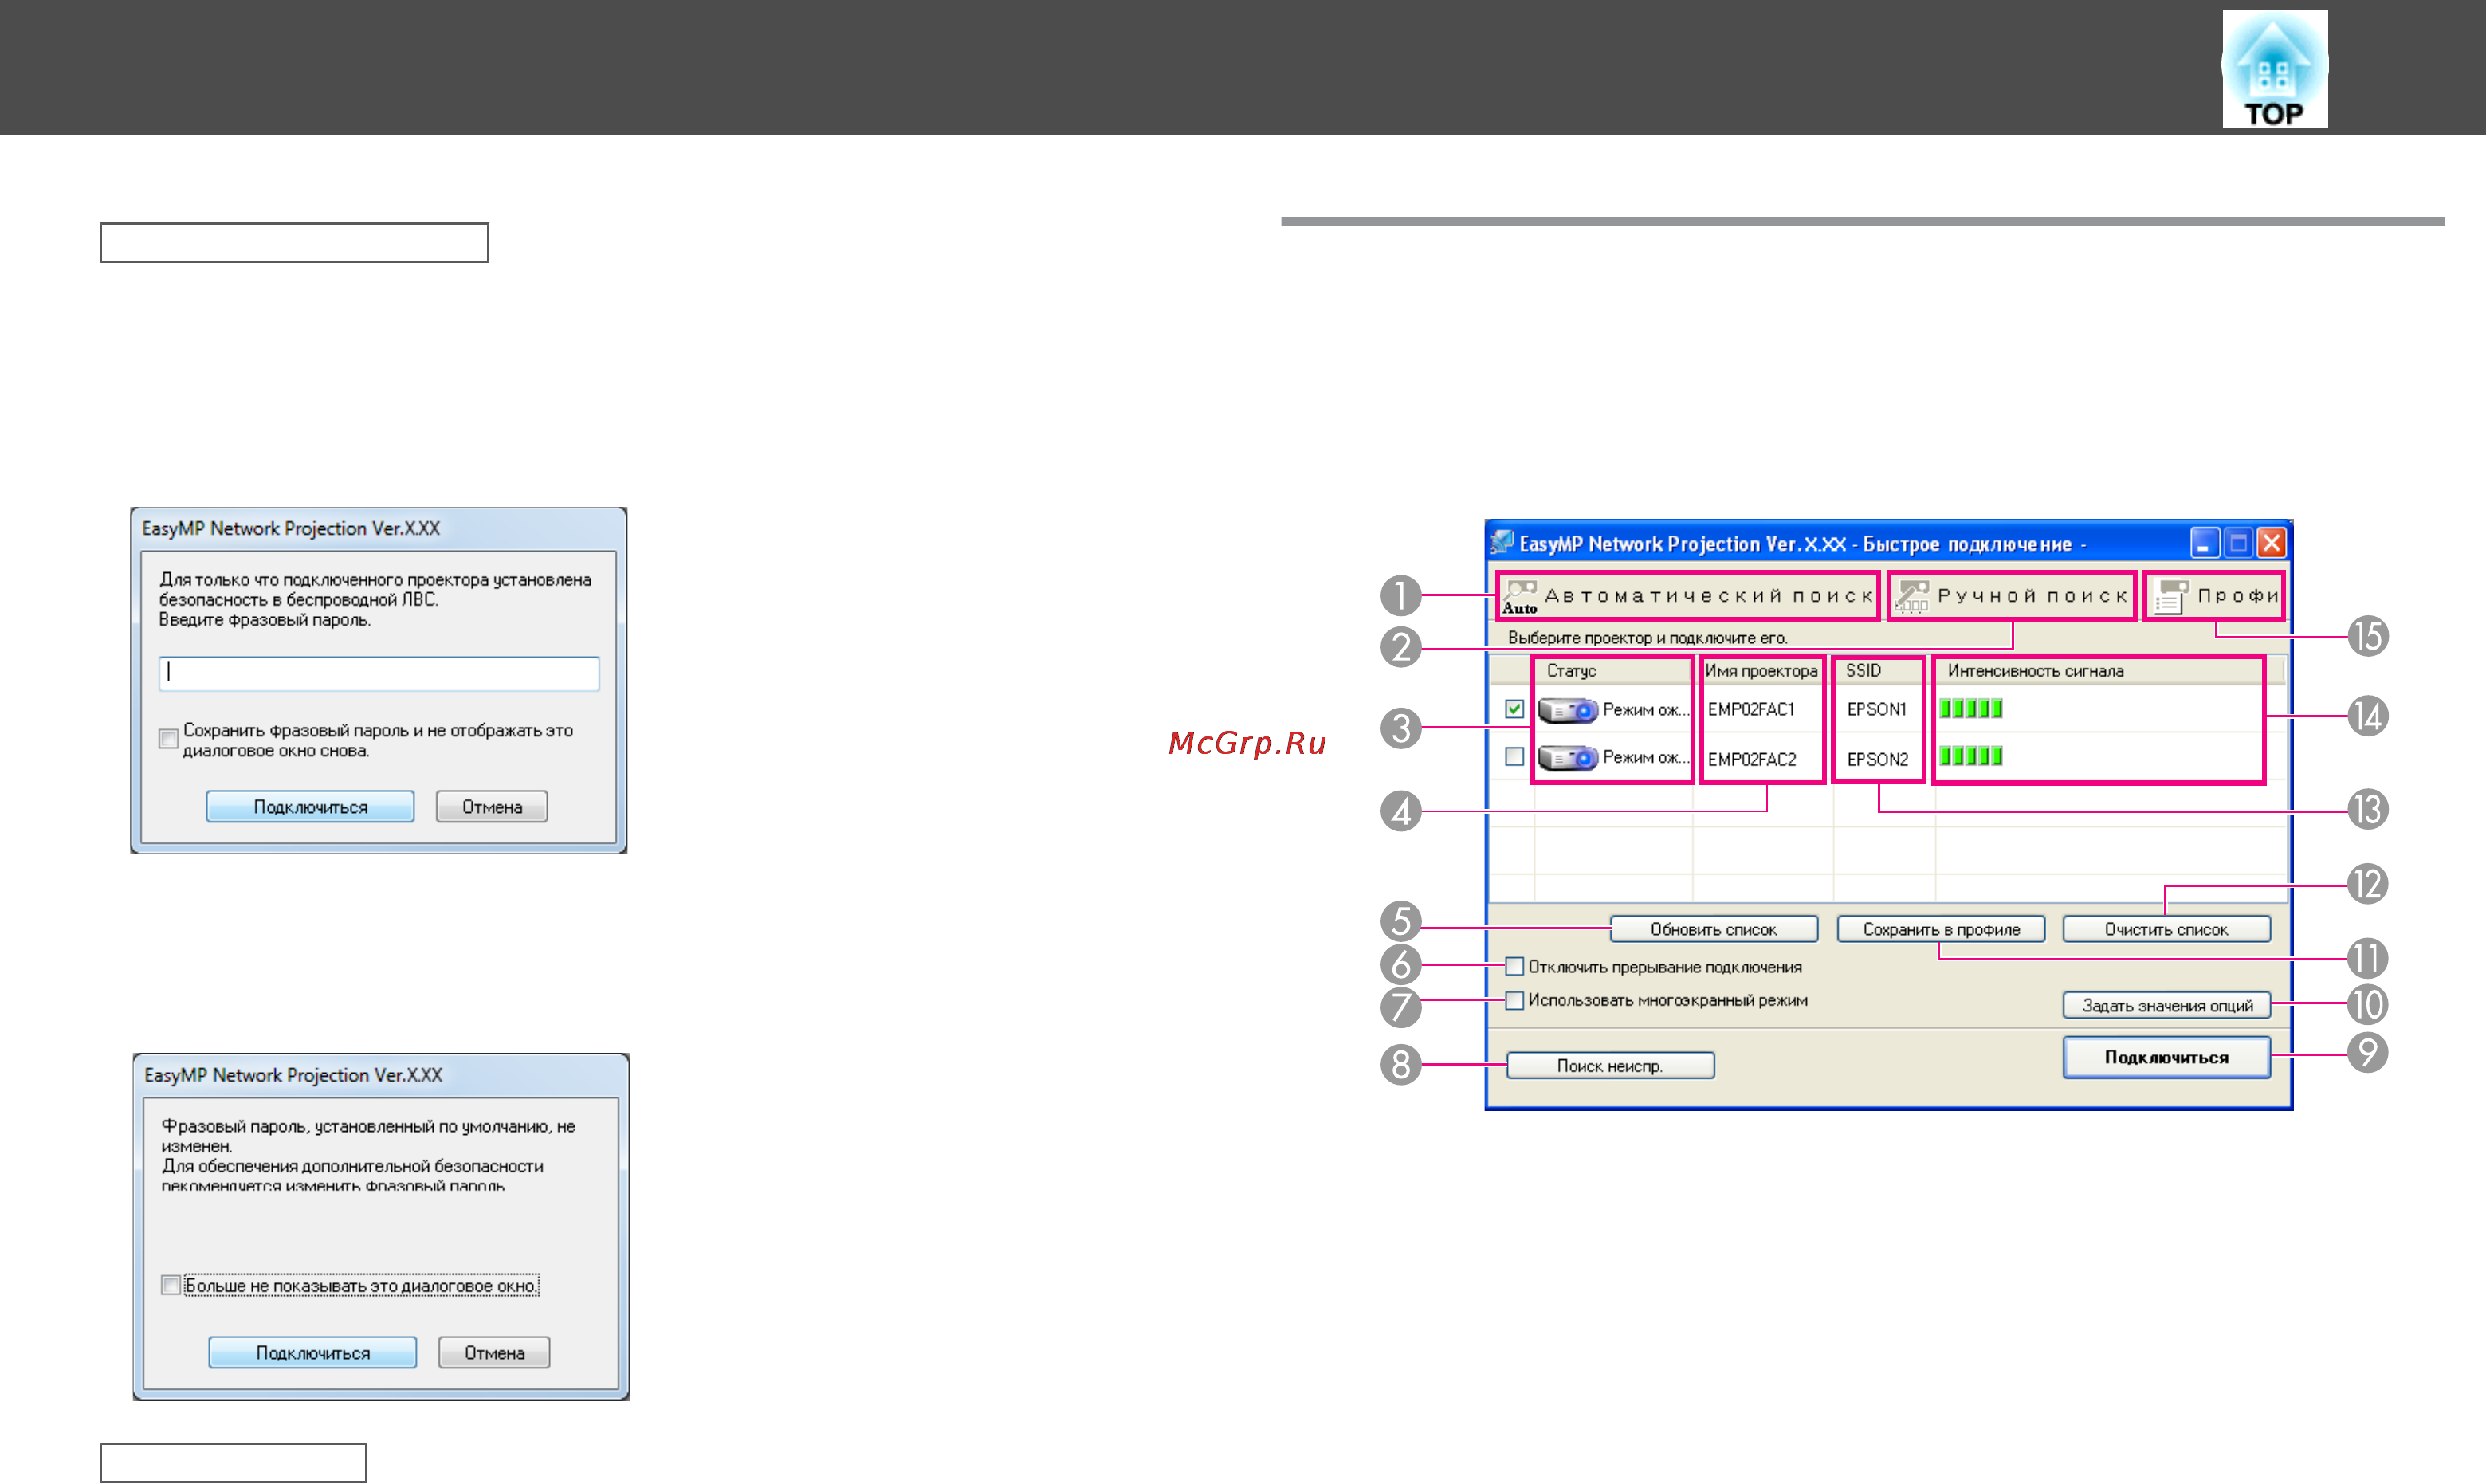Click the EPSON1 SSID cell
Viewport: 2486px width, 1484px height.
(x=1877, y=710)
